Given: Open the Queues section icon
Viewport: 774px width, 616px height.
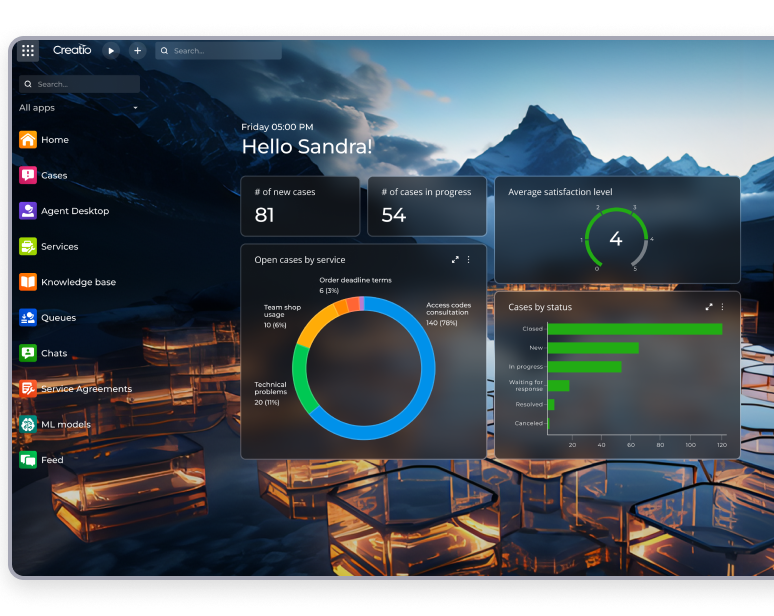Looking at the screenshot, I should pos(28,318).
